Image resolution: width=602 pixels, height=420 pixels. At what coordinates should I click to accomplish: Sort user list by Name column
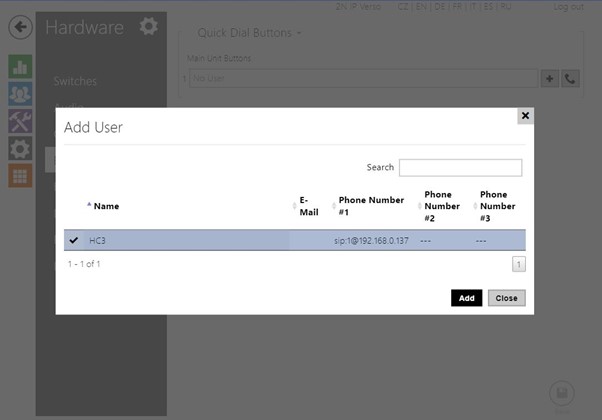106,206
